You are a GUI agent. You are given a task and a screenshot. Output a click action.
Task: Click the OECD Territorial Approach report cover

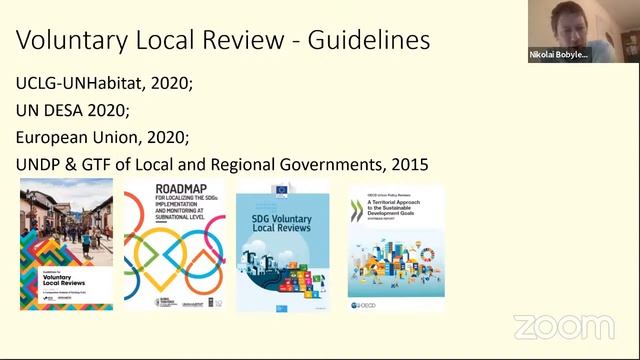(396, 250)
